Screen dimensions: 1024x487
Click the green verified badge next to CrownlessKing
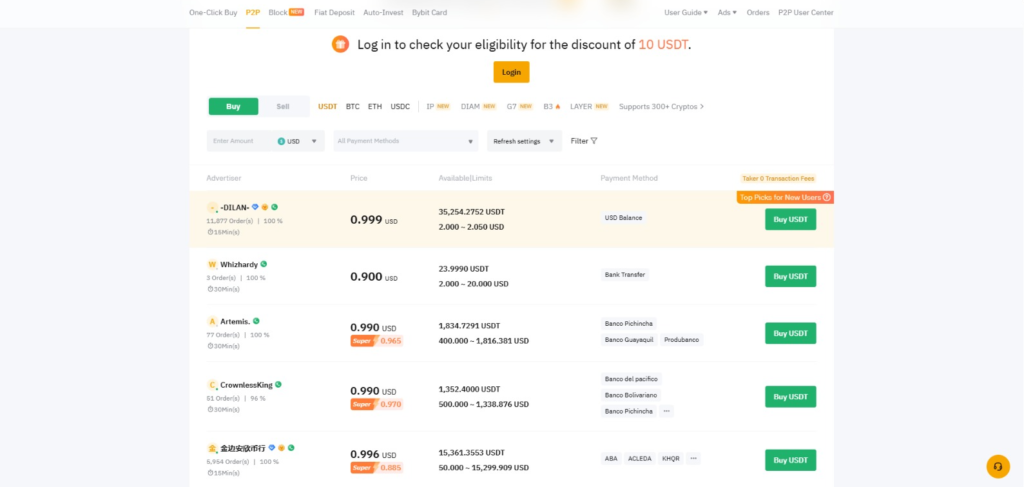click(x=278, y=385)
